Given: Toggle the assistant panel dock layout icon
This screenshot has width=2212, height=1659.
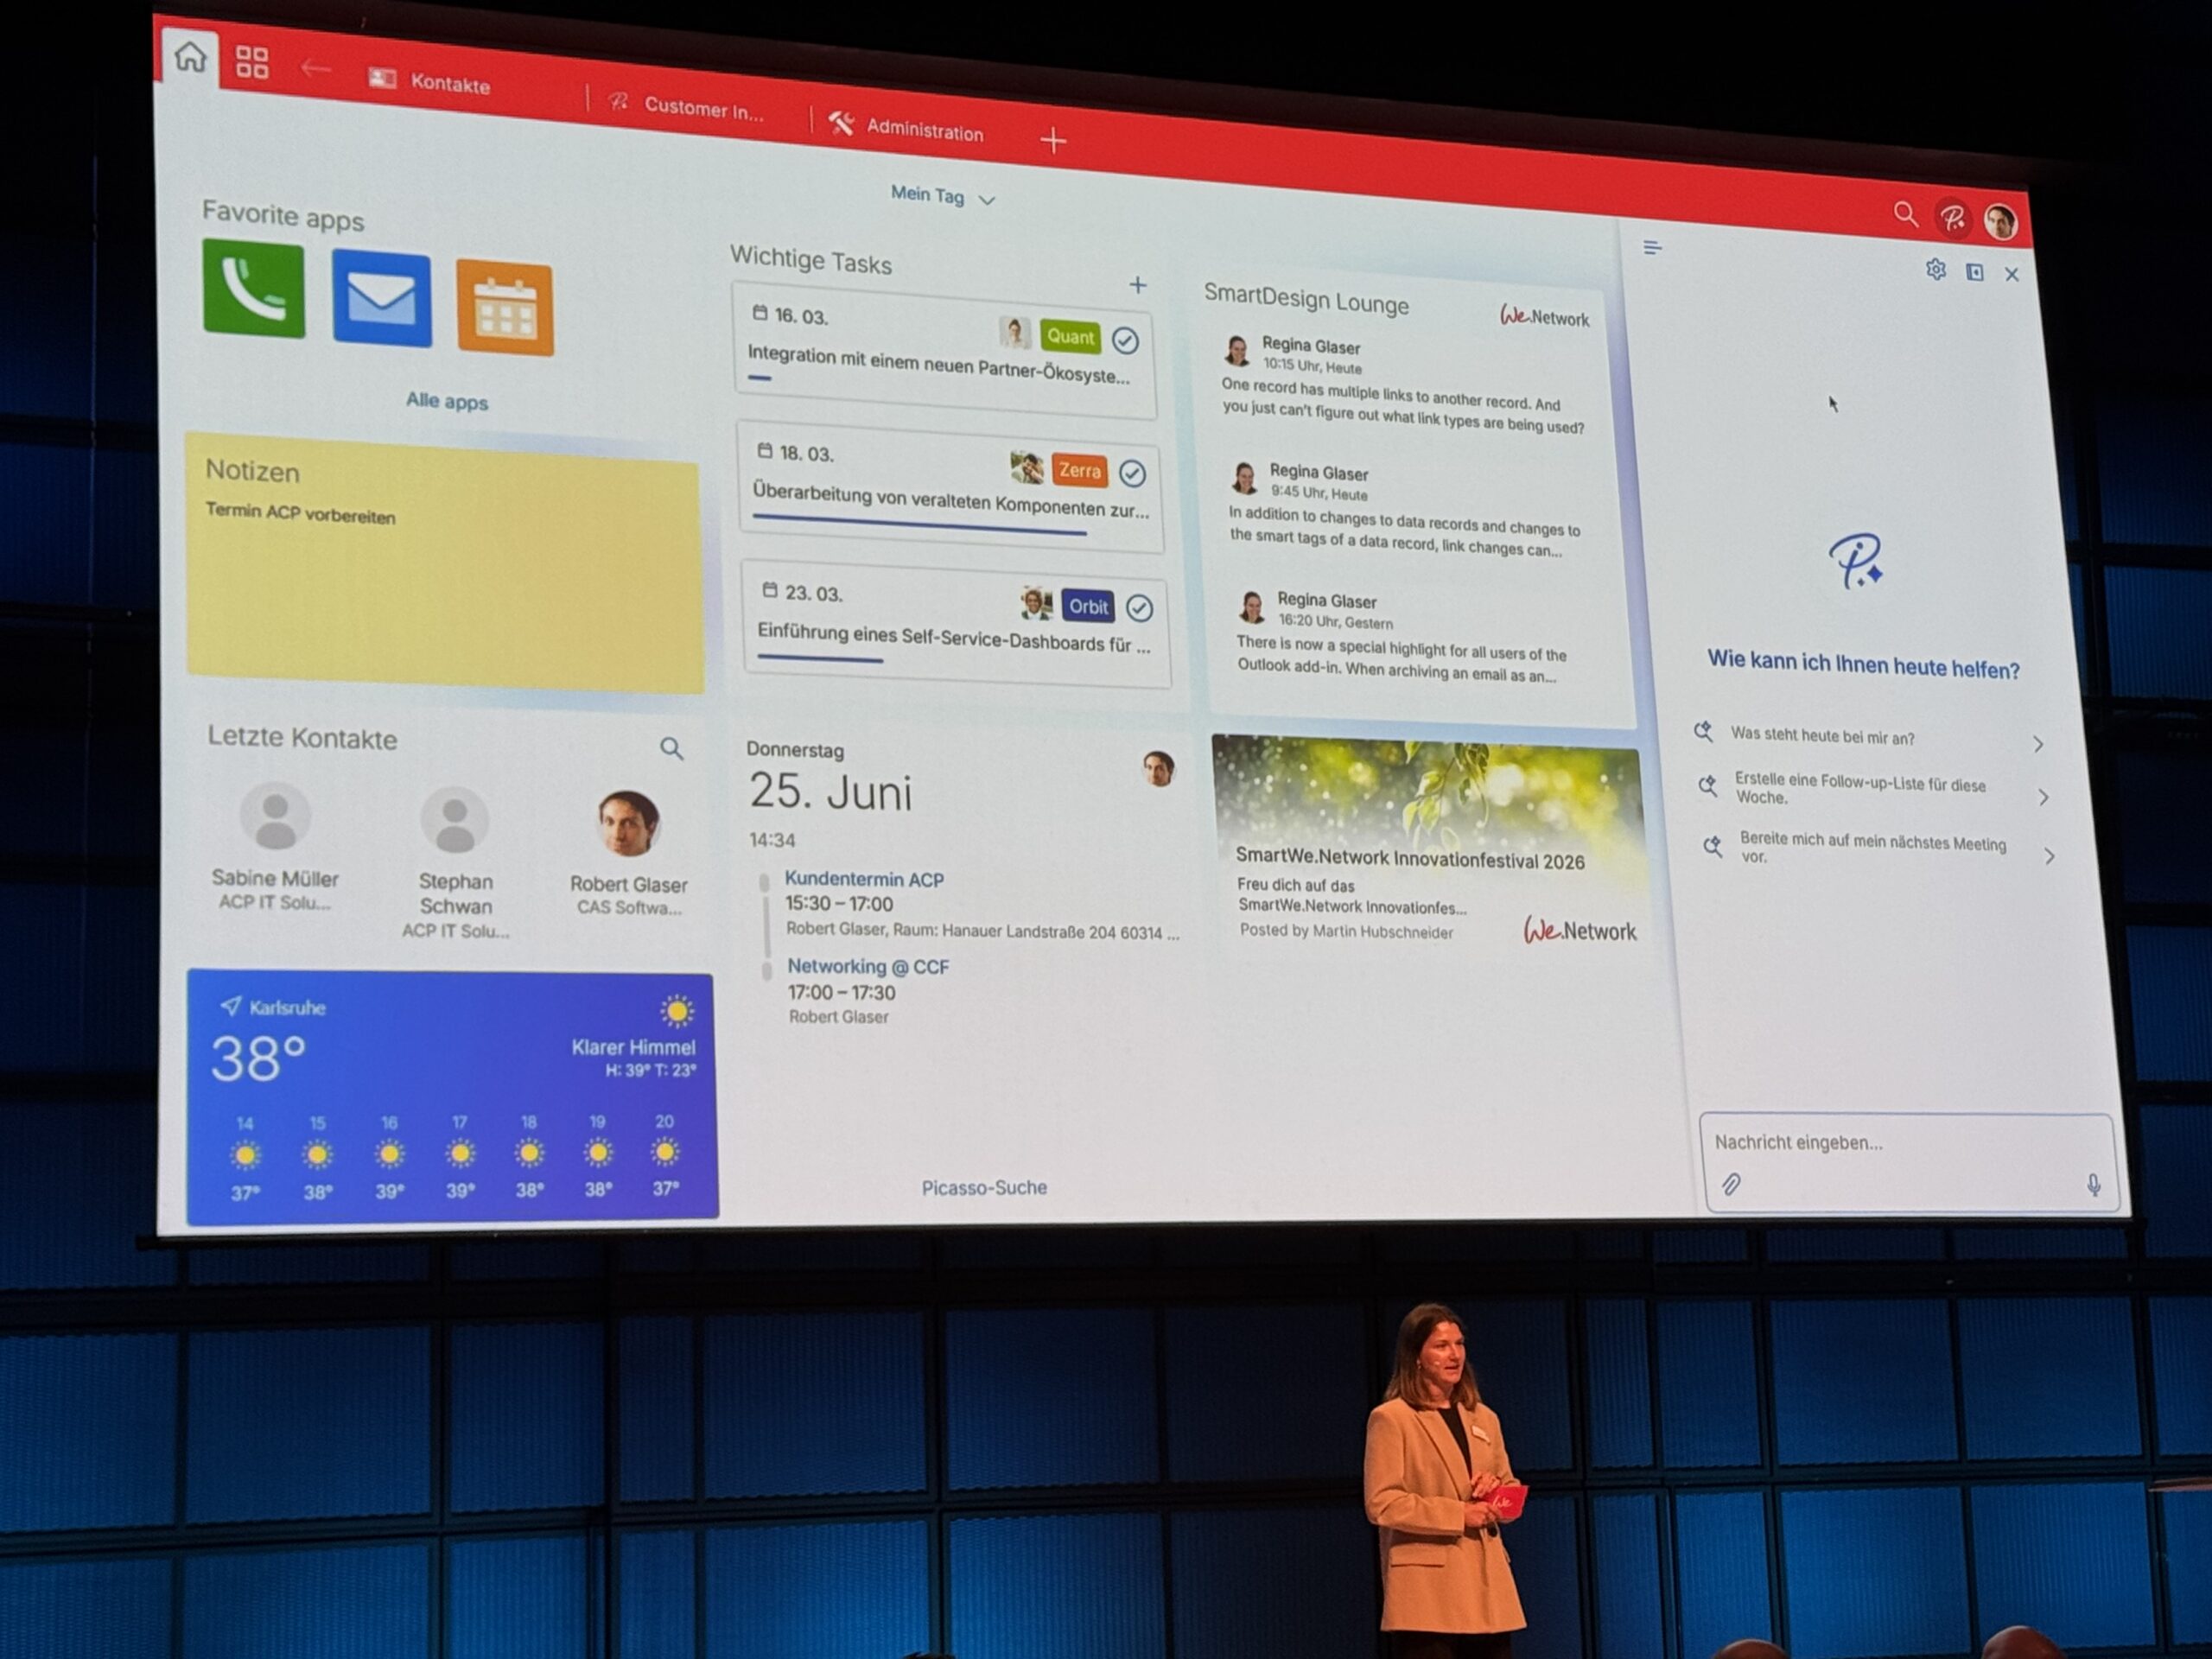Looking at the screenshot, I should point(1974,272).
